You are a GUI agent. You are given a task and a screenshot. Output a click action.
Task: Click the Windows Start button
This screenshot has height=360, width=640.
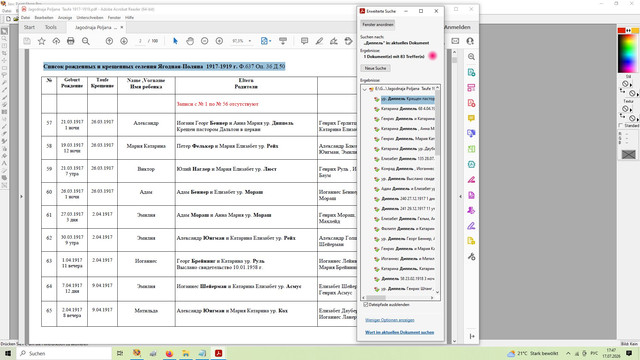(x=8, y=353)
